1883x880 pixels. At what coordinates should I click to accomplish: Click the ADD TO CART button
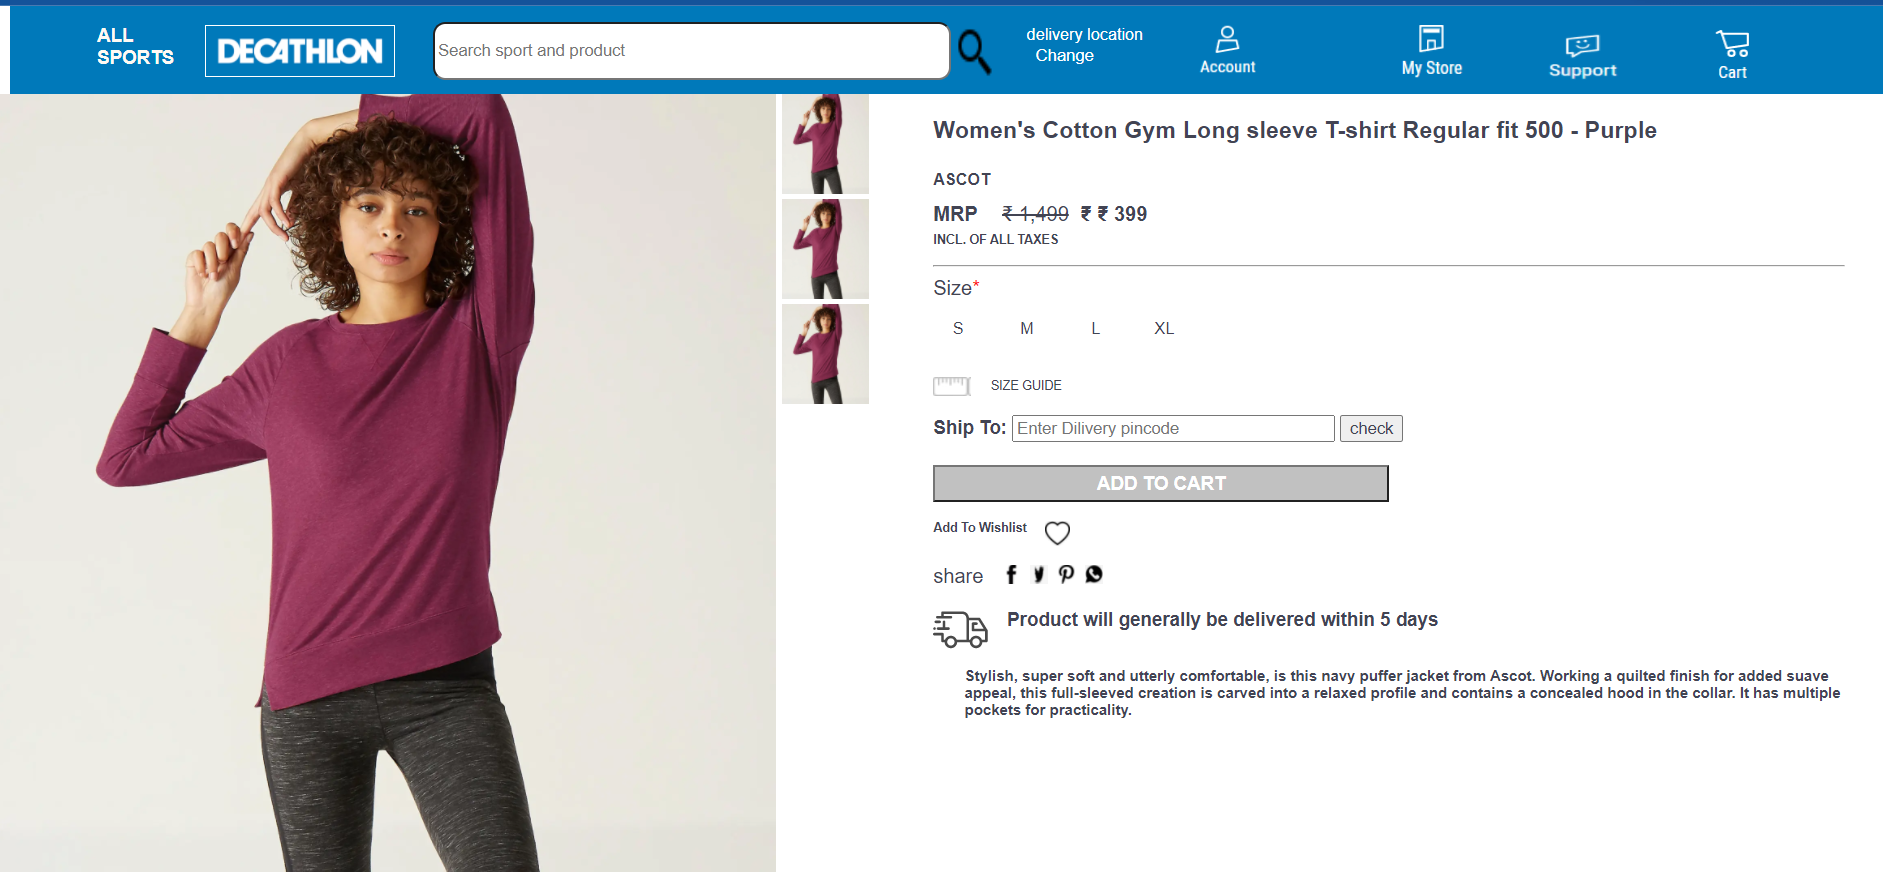coord(1160,483)
